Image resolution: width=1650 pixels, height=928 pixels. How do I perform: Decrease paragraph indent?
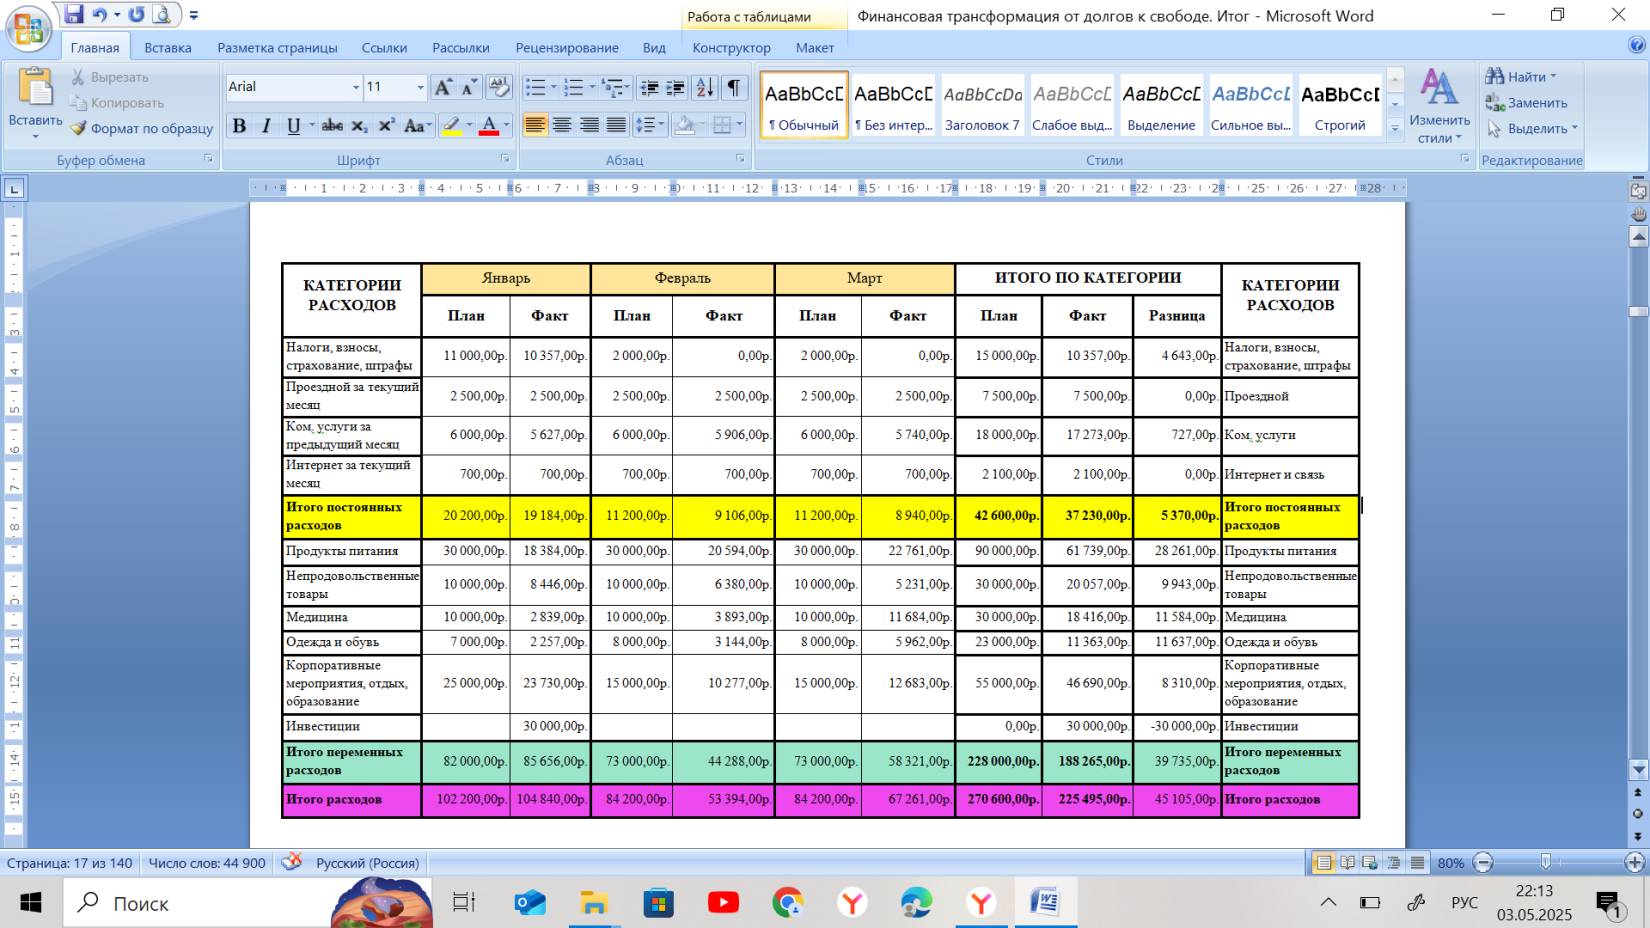pyautogui.click(x=649, y=88)
